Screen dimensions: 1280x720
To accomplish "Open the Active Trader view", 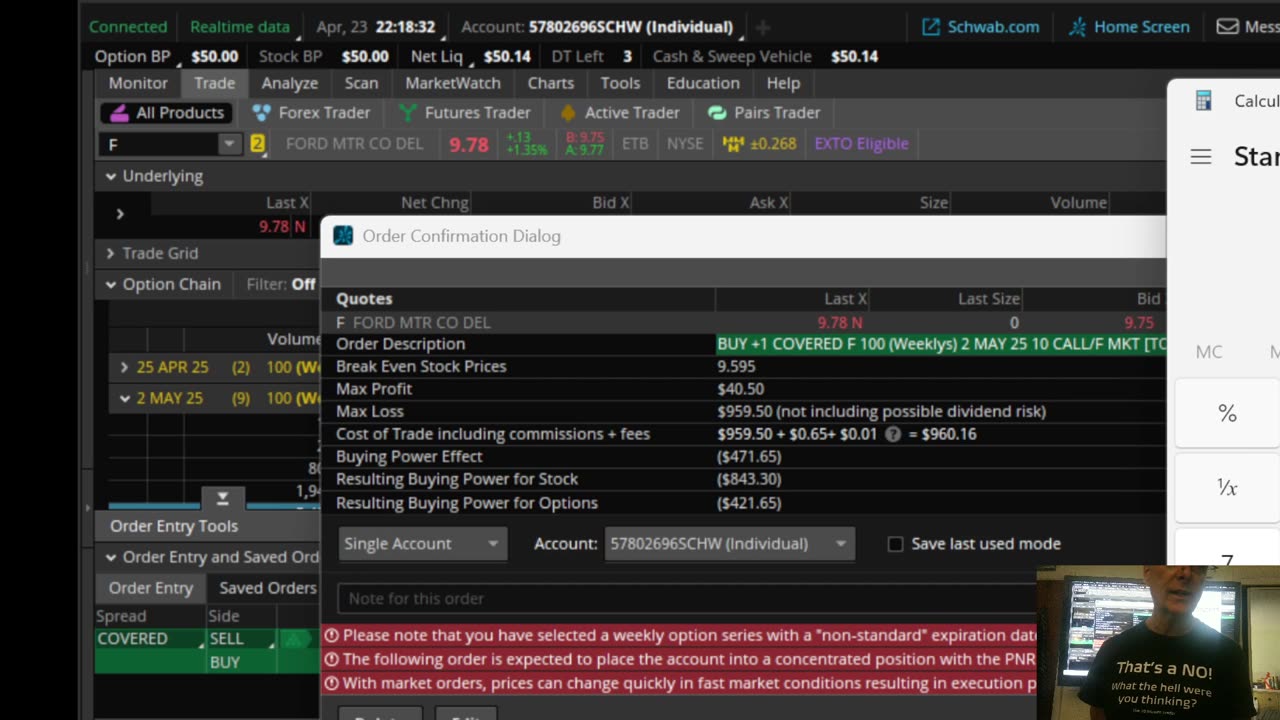I will 619,113.
